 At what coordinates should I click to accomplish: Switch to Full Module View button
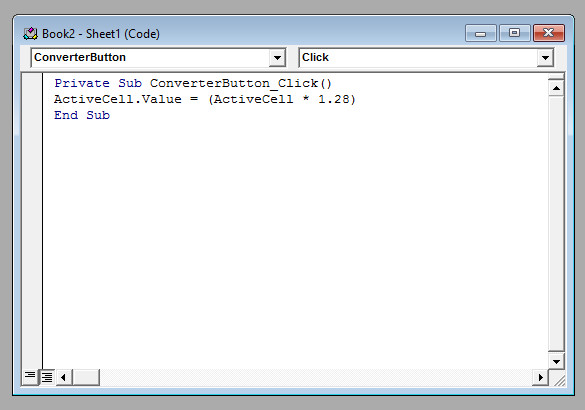tap(47, 377)
